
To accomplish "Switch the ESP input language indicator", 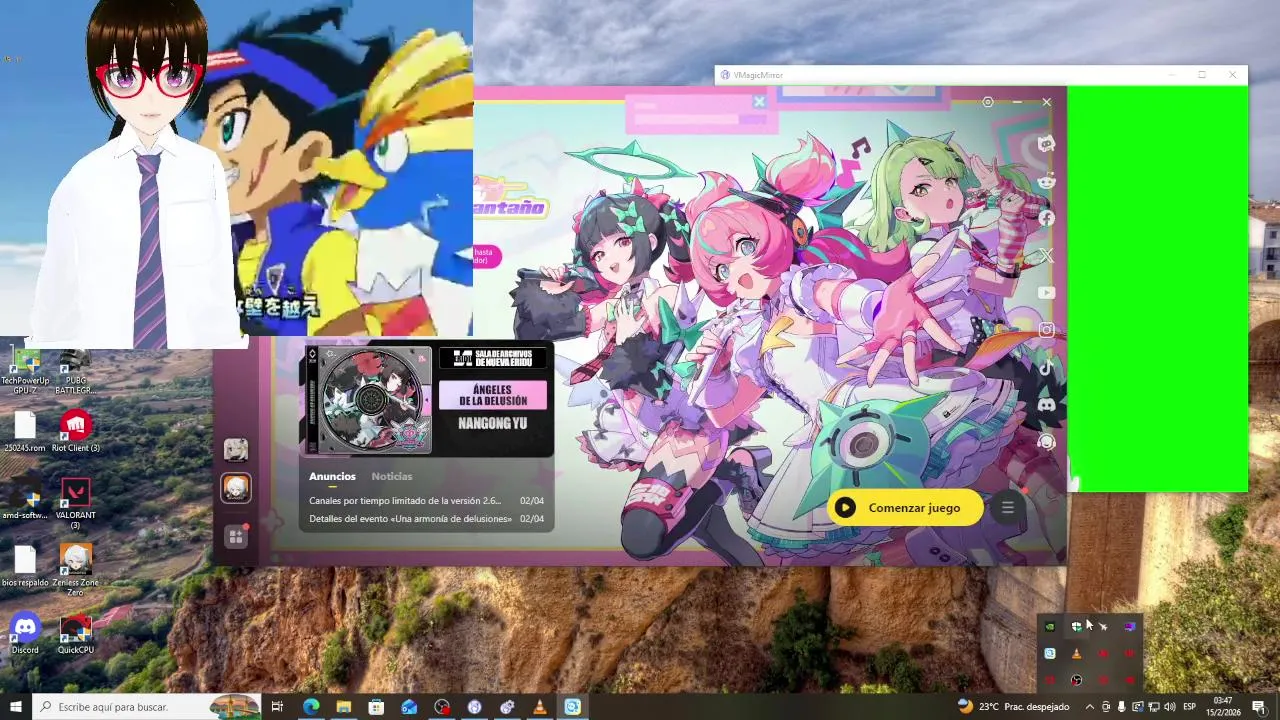I will point(1190,707).
